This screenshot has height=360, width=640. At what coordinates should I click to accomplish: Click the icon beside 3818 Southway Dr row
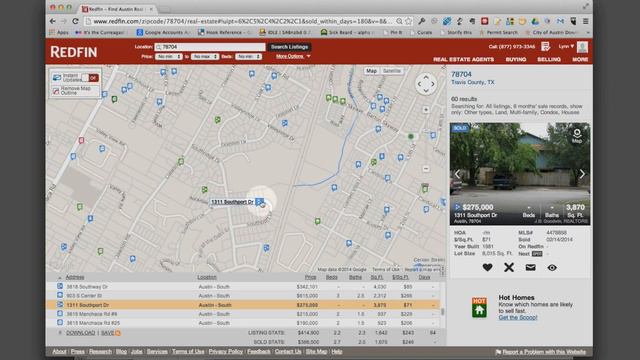(x=60, y=287)
